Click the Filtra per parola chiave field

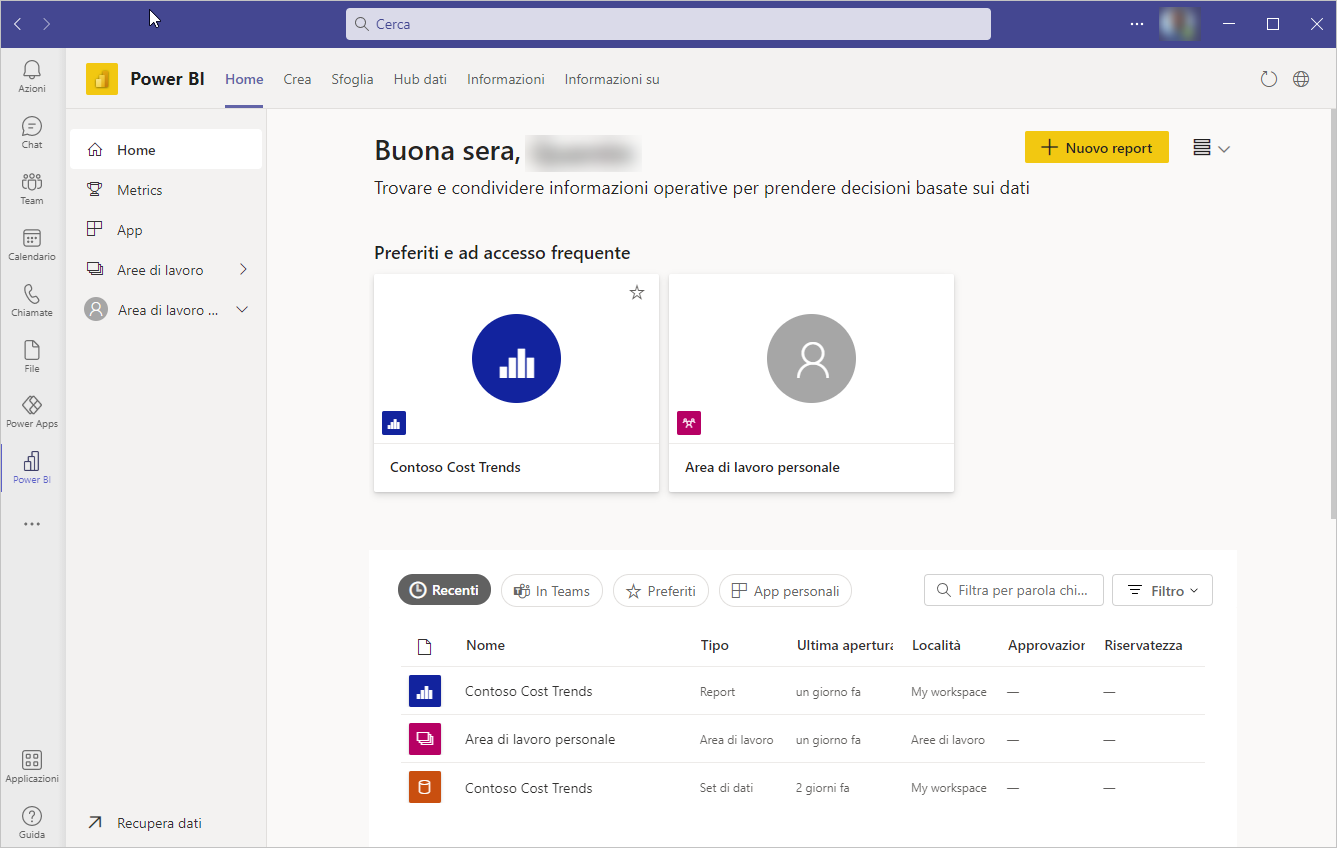pyautogui.click(x=1014, y=590)
